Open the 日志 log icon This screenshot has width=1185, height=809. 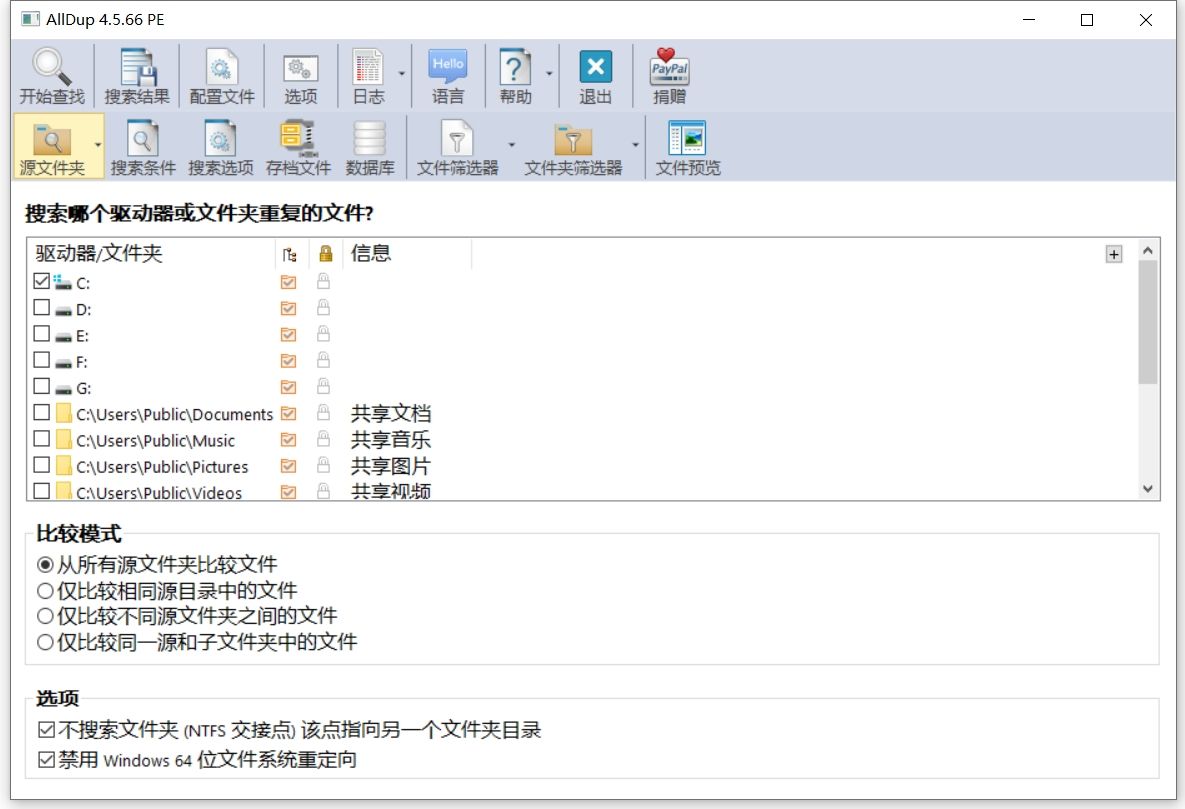click(x=368, y=67)
